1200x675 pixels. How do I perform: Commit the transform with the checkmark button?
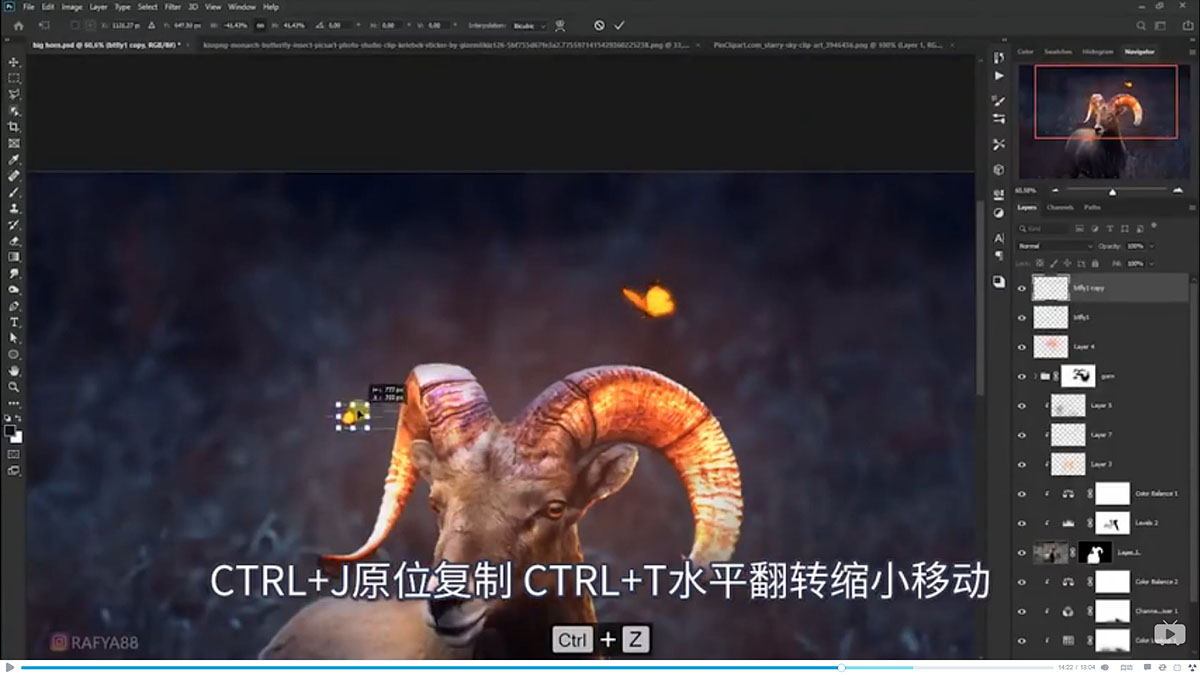(x=618, y=25)
